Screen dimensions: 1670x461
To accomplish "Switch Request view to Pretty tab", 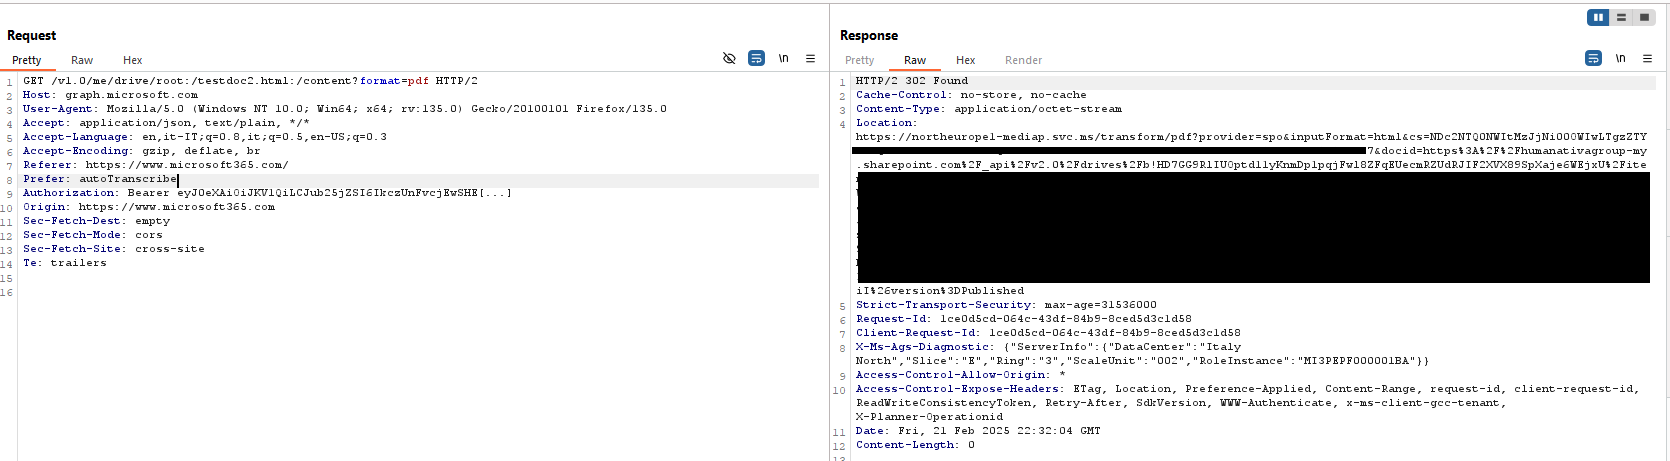I will click(27, 60).
